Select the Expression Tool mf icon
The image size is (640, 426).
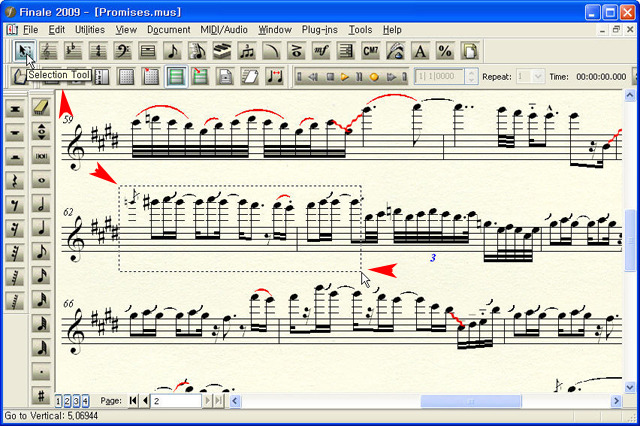pyautogui.click(x=321, y=51)
